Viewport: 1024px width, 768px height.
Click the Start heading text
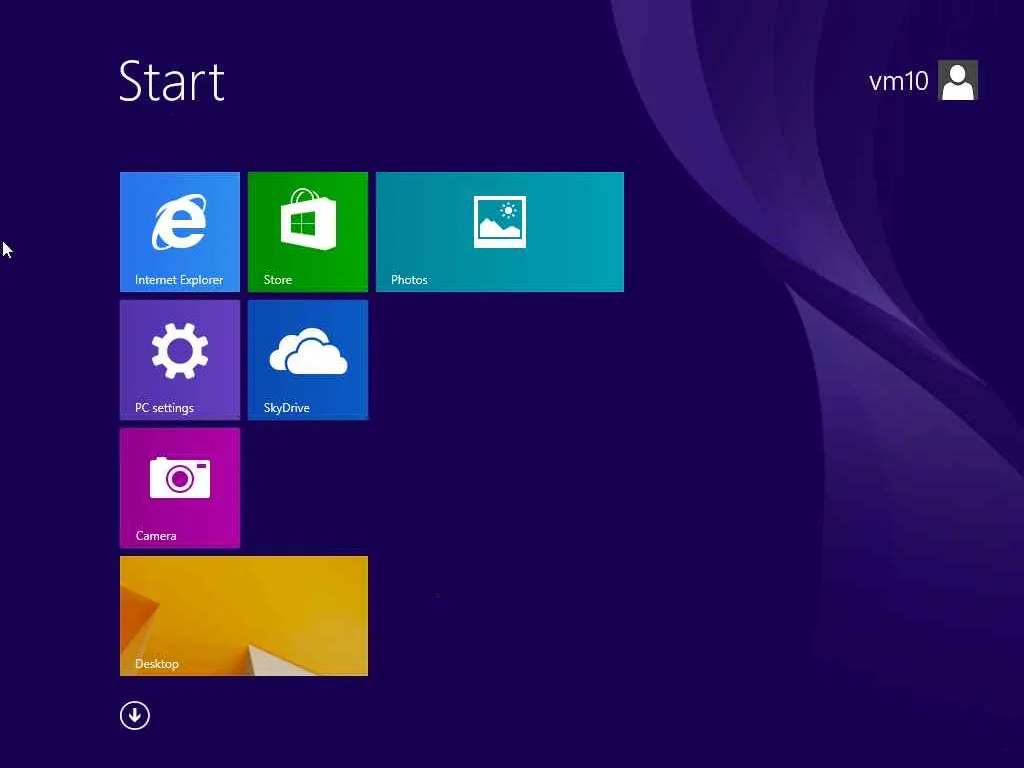click(172, 81)
